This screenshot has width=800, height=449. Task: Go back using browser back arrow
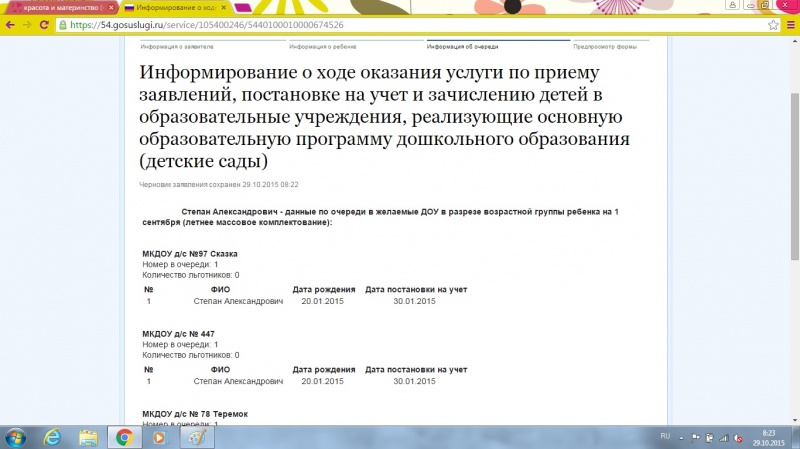10,25
